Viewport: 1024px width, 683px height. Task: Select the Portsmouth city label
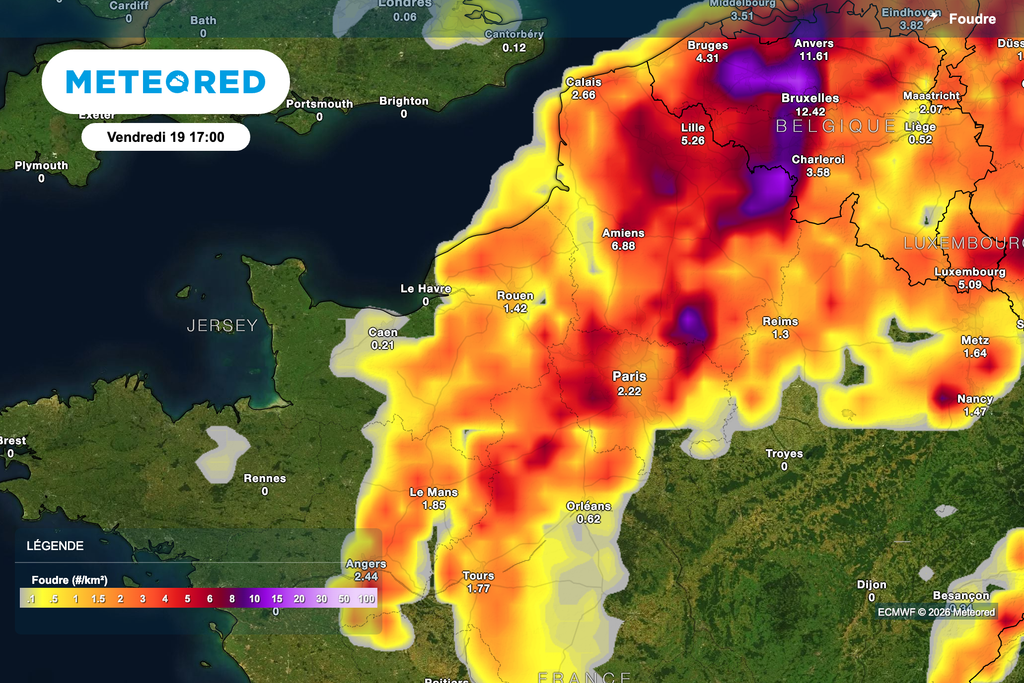(319, 104)
